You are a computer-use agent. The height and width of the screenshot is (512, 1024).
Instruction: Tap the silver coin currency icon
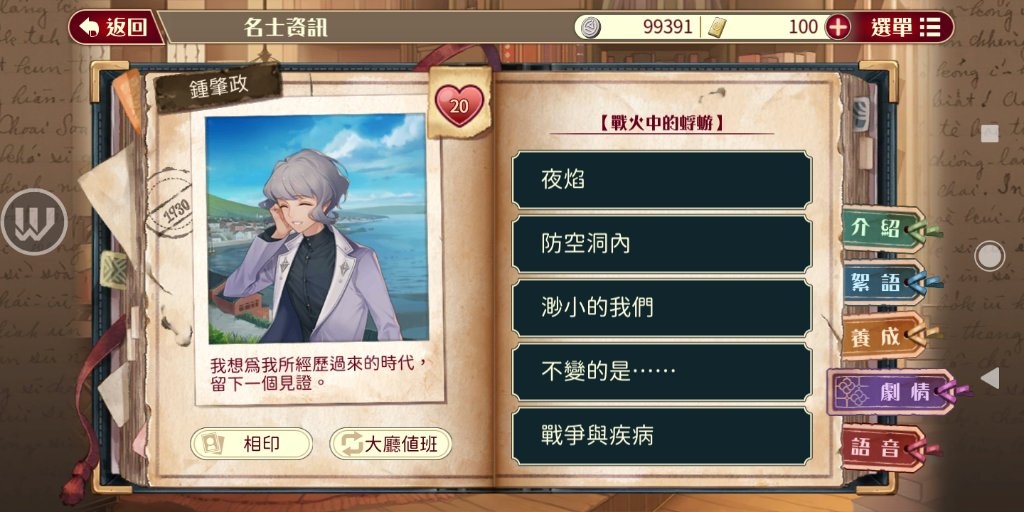pyautogui.click(x=590, y=27)
